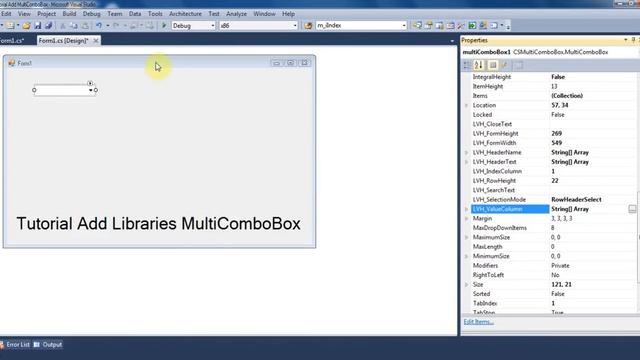
Task: Click the Categorized view icon in Properties
Action: [x=467, y=65]
